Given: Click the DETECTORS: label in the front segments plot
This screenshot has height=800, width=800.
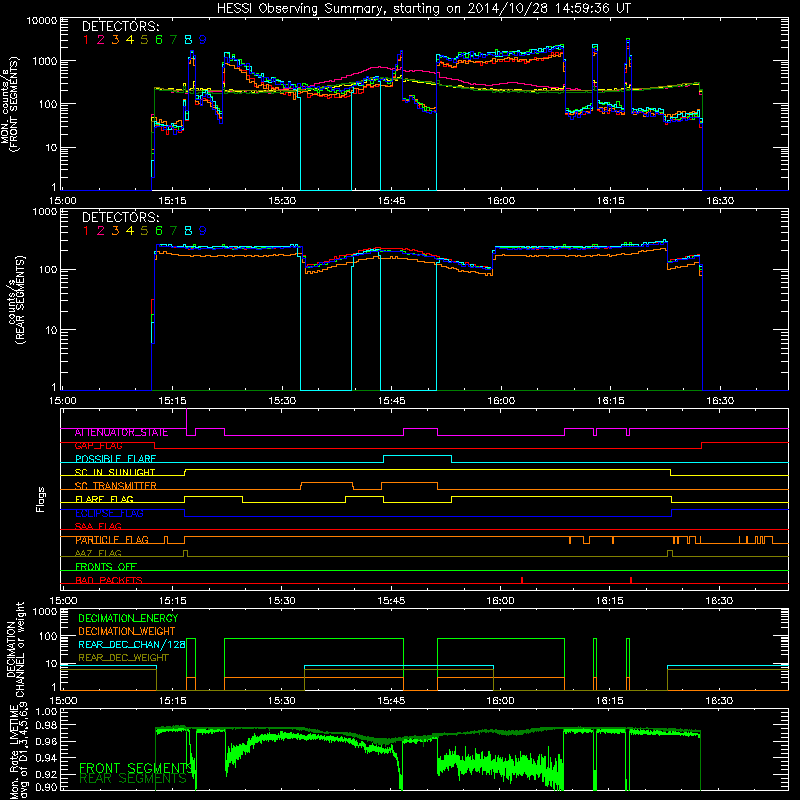Looking at the screenshot, I should pos(120,26).
